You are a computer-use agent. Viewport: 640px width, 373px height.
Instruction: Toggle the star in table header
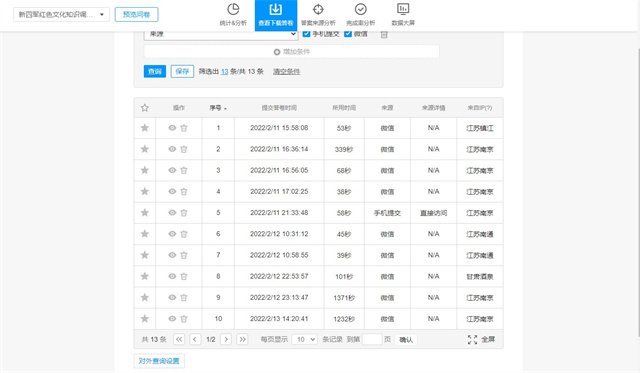pos(144,108)
